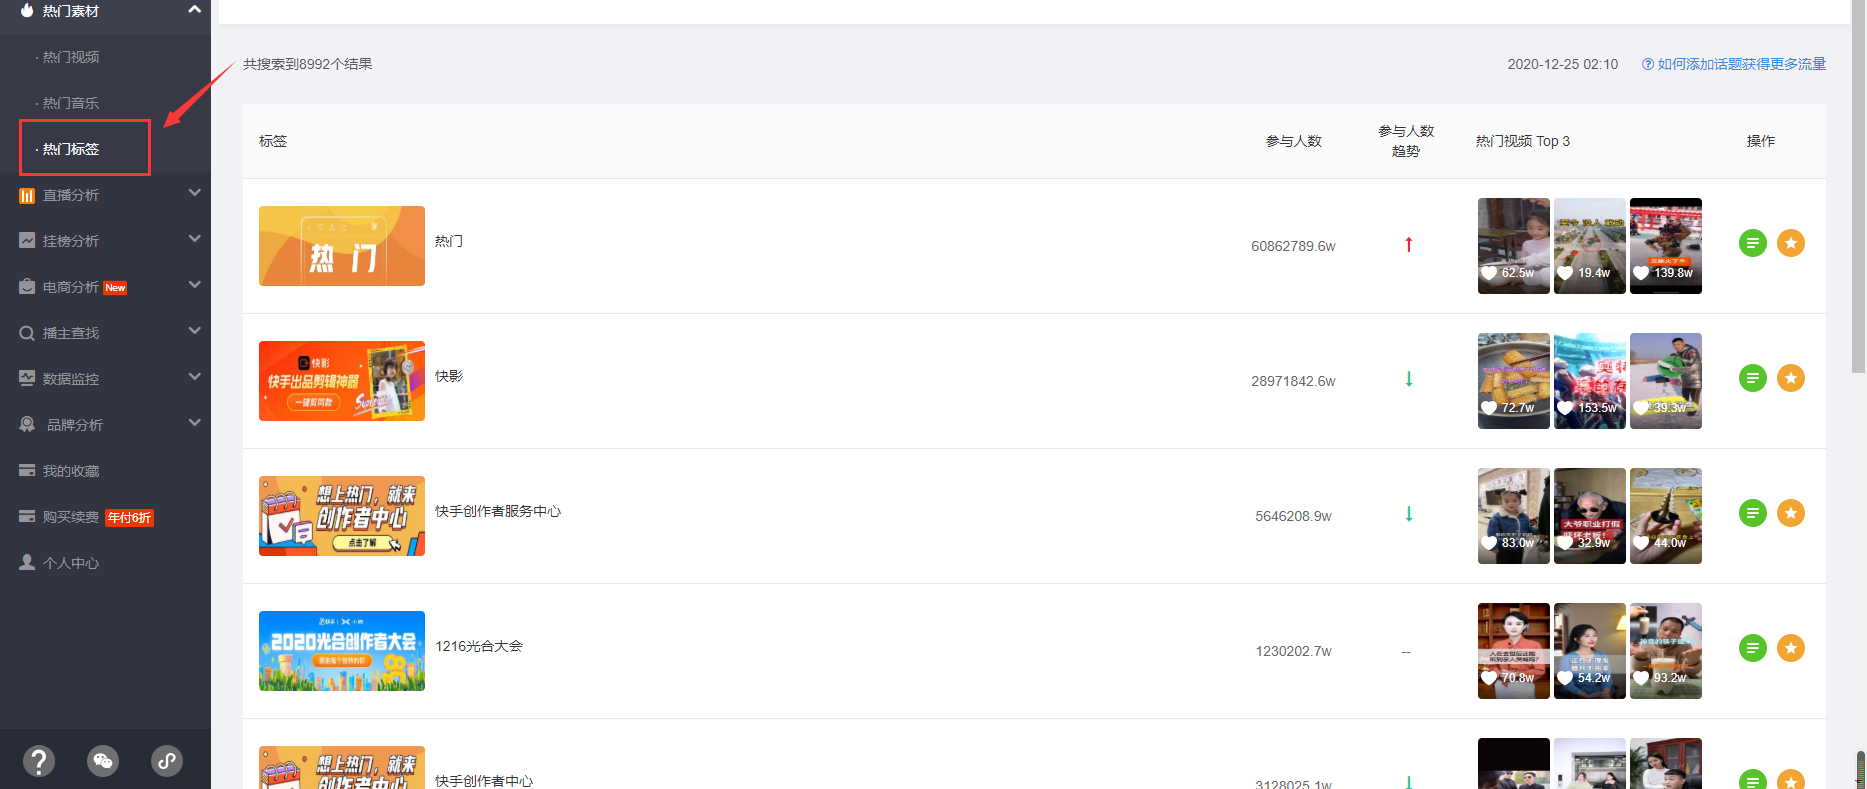
Task: Open 热门音乐 submenu item
Action: click(70, 103)
